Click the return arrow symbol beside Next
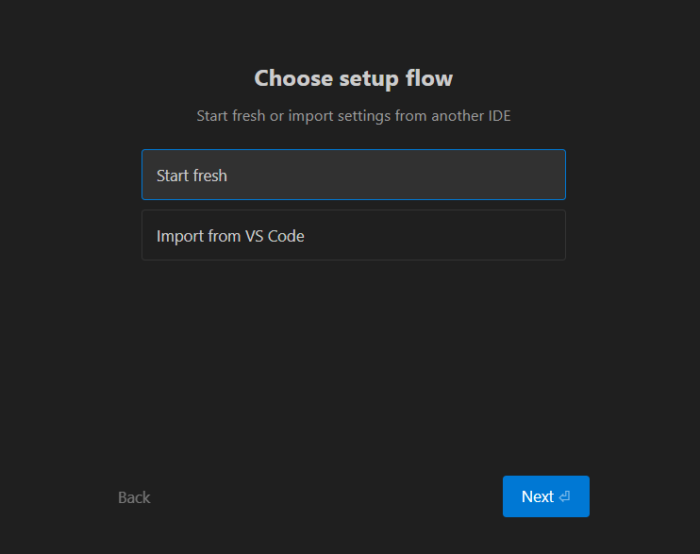This screenshot has height=554, width=700. click(x=565, y=497)
